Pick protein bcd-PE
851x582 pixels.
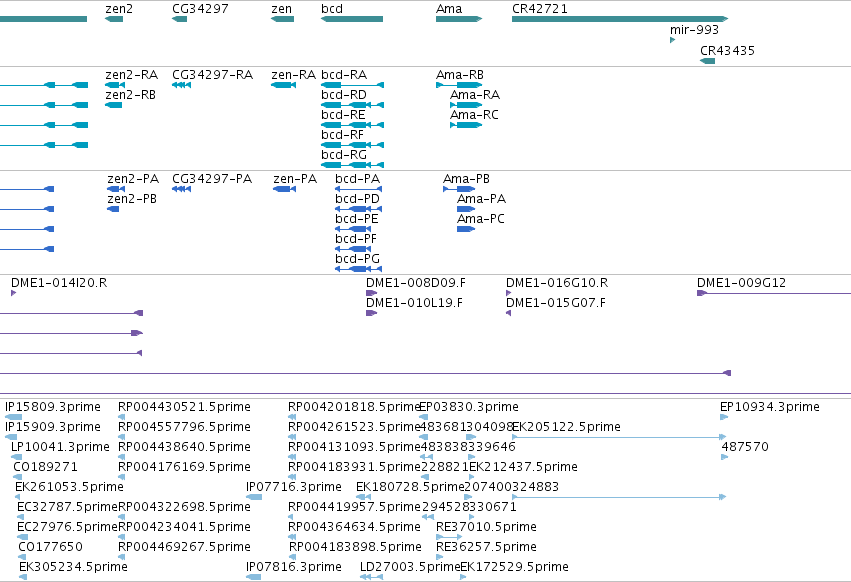[353, 229]
